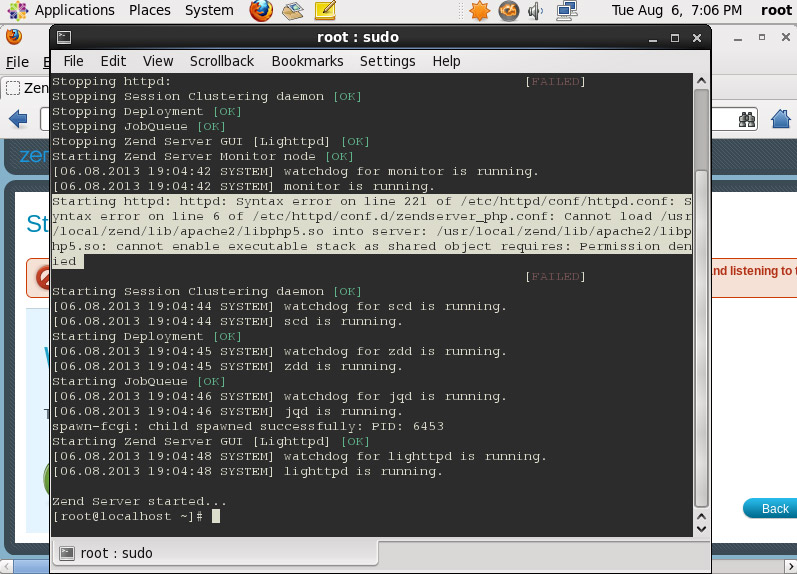Click the scrollbar down arrow at the bottom

(x=701, y=529)
